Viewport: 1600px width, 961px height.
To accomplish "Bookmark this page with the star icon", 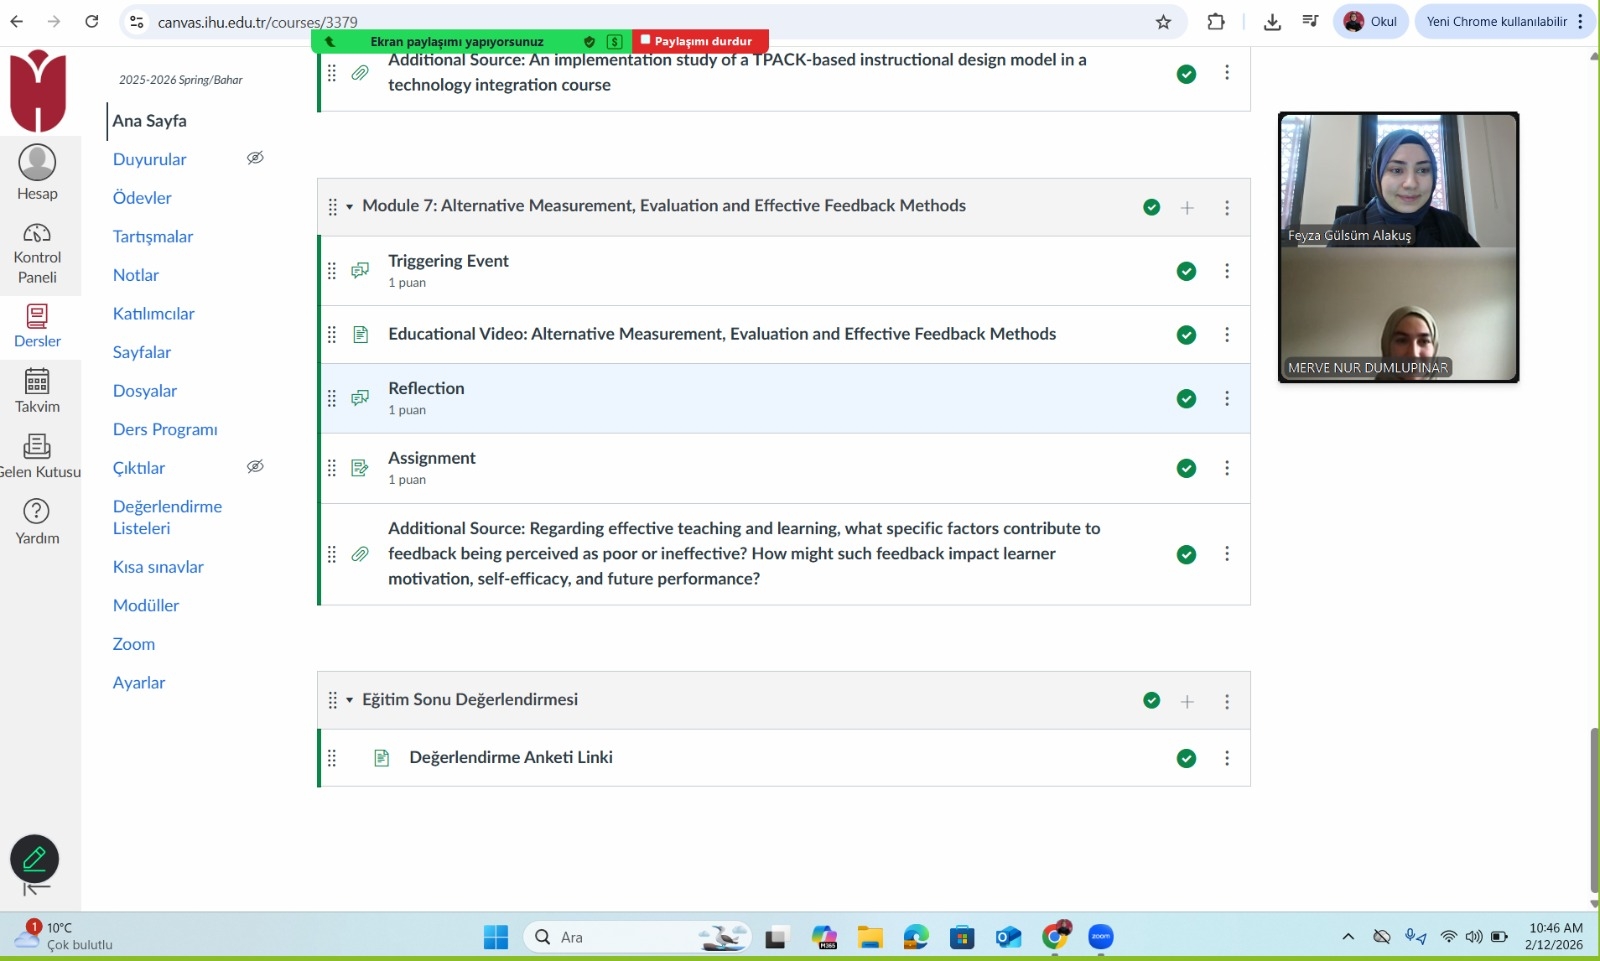I will tap(1163, 22).
